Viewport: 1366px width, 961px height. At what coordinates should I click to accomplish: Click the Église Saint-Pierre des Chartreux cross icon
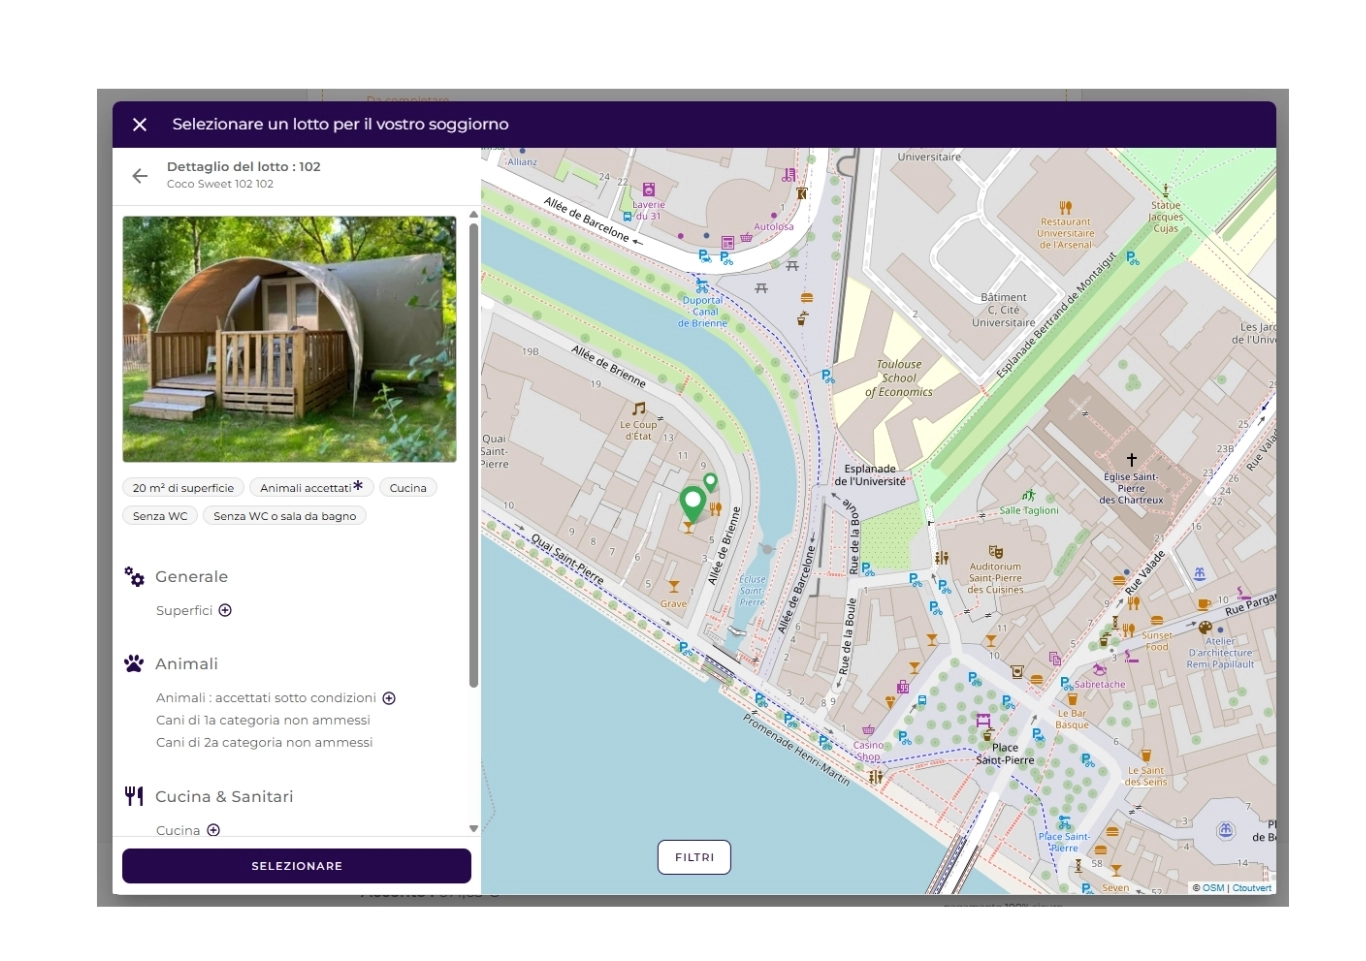click(x=1132, y=460)
